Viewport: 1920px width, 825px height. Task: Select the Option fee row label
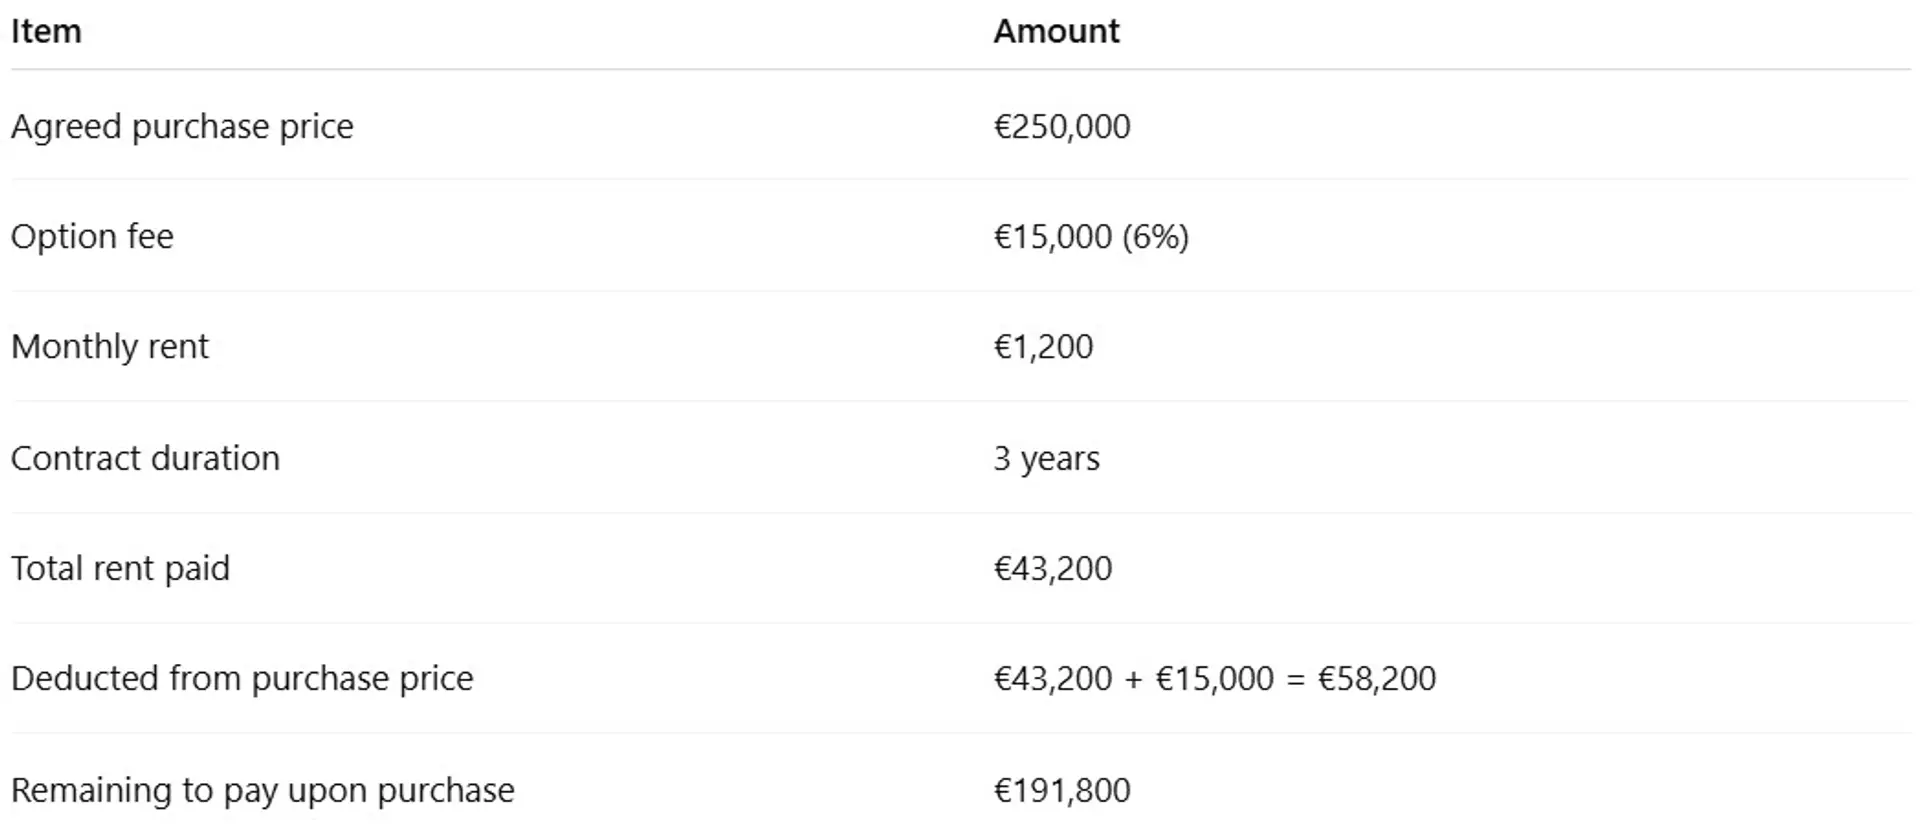92,237
